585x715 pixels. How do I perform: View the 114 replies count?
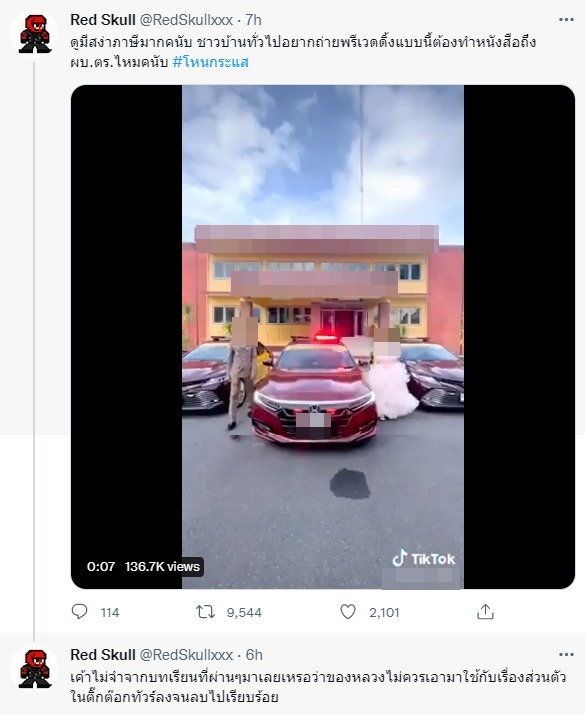pos(110,612)
